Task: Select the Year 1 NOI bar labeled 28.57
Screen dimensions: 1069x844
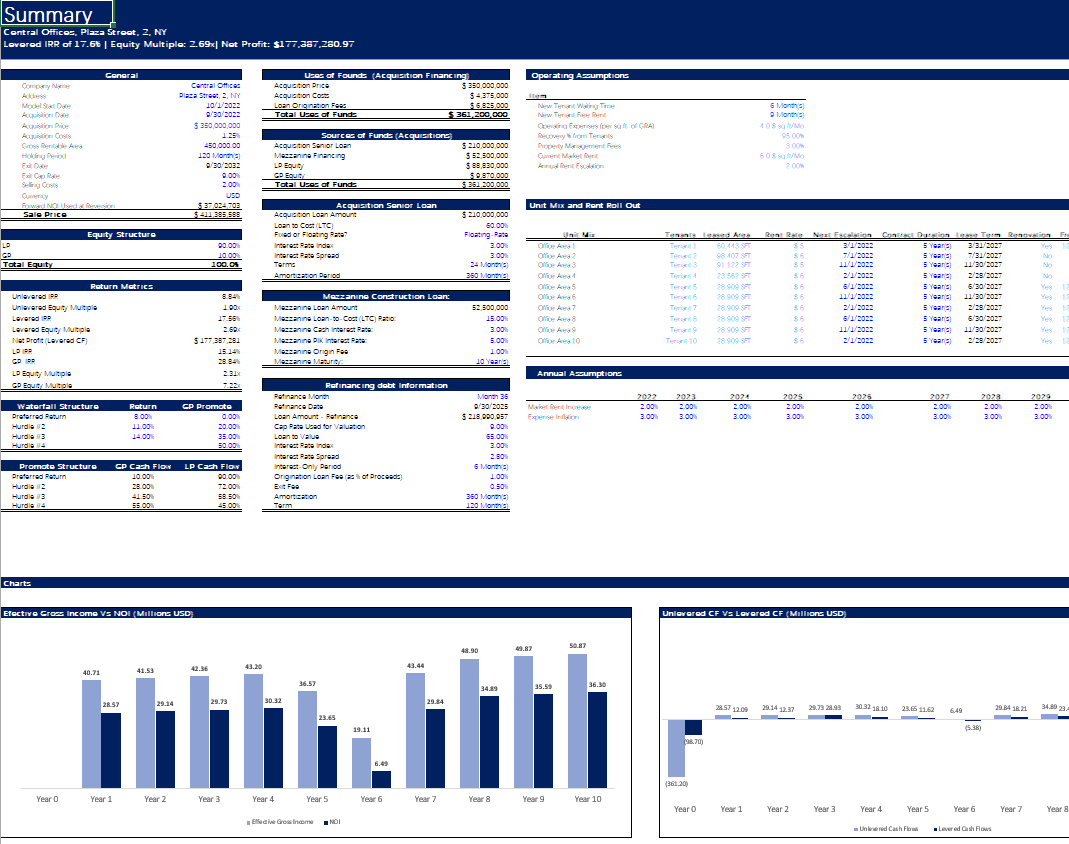Action: coord(111,750)
